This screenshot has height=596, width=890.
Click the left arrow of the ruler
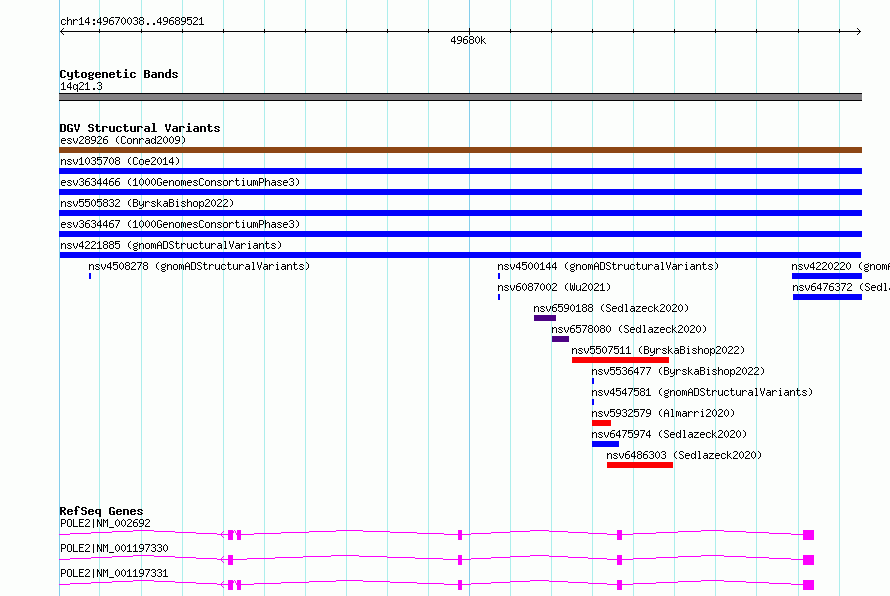62,32
